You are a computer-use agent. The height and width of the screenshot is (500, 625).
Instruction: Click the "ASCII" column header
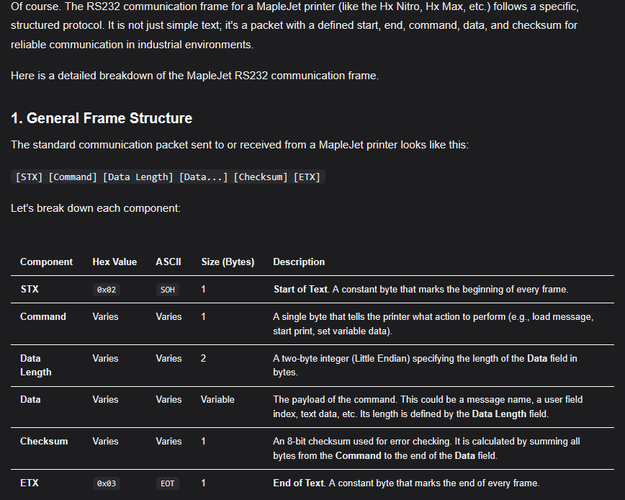(168, 262)
